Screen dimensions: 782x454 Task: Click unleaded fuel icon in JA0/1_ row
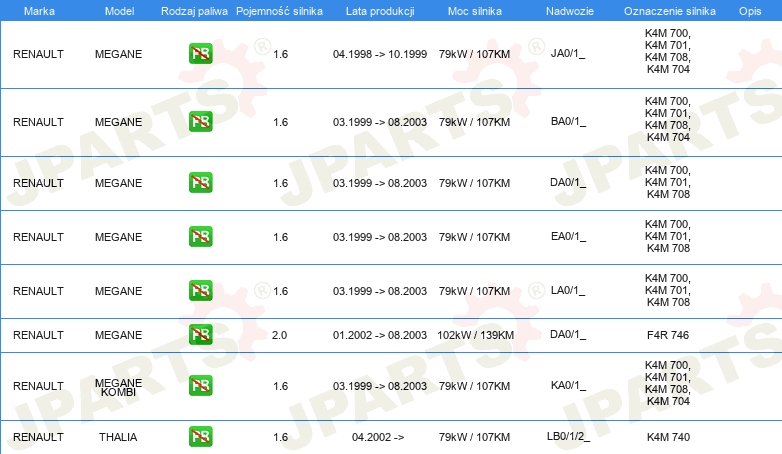tap(201, 54)
